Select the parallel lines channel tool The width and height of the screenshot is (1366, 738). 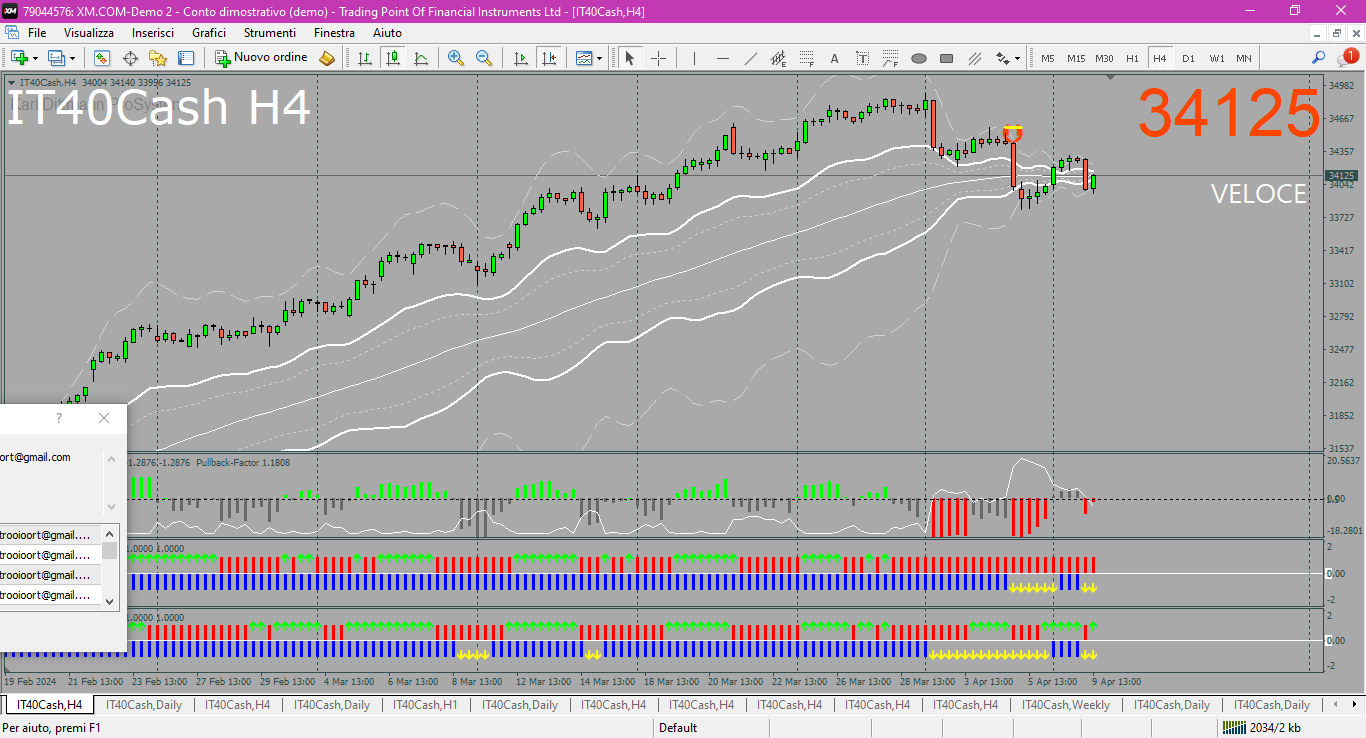[975, 58]
